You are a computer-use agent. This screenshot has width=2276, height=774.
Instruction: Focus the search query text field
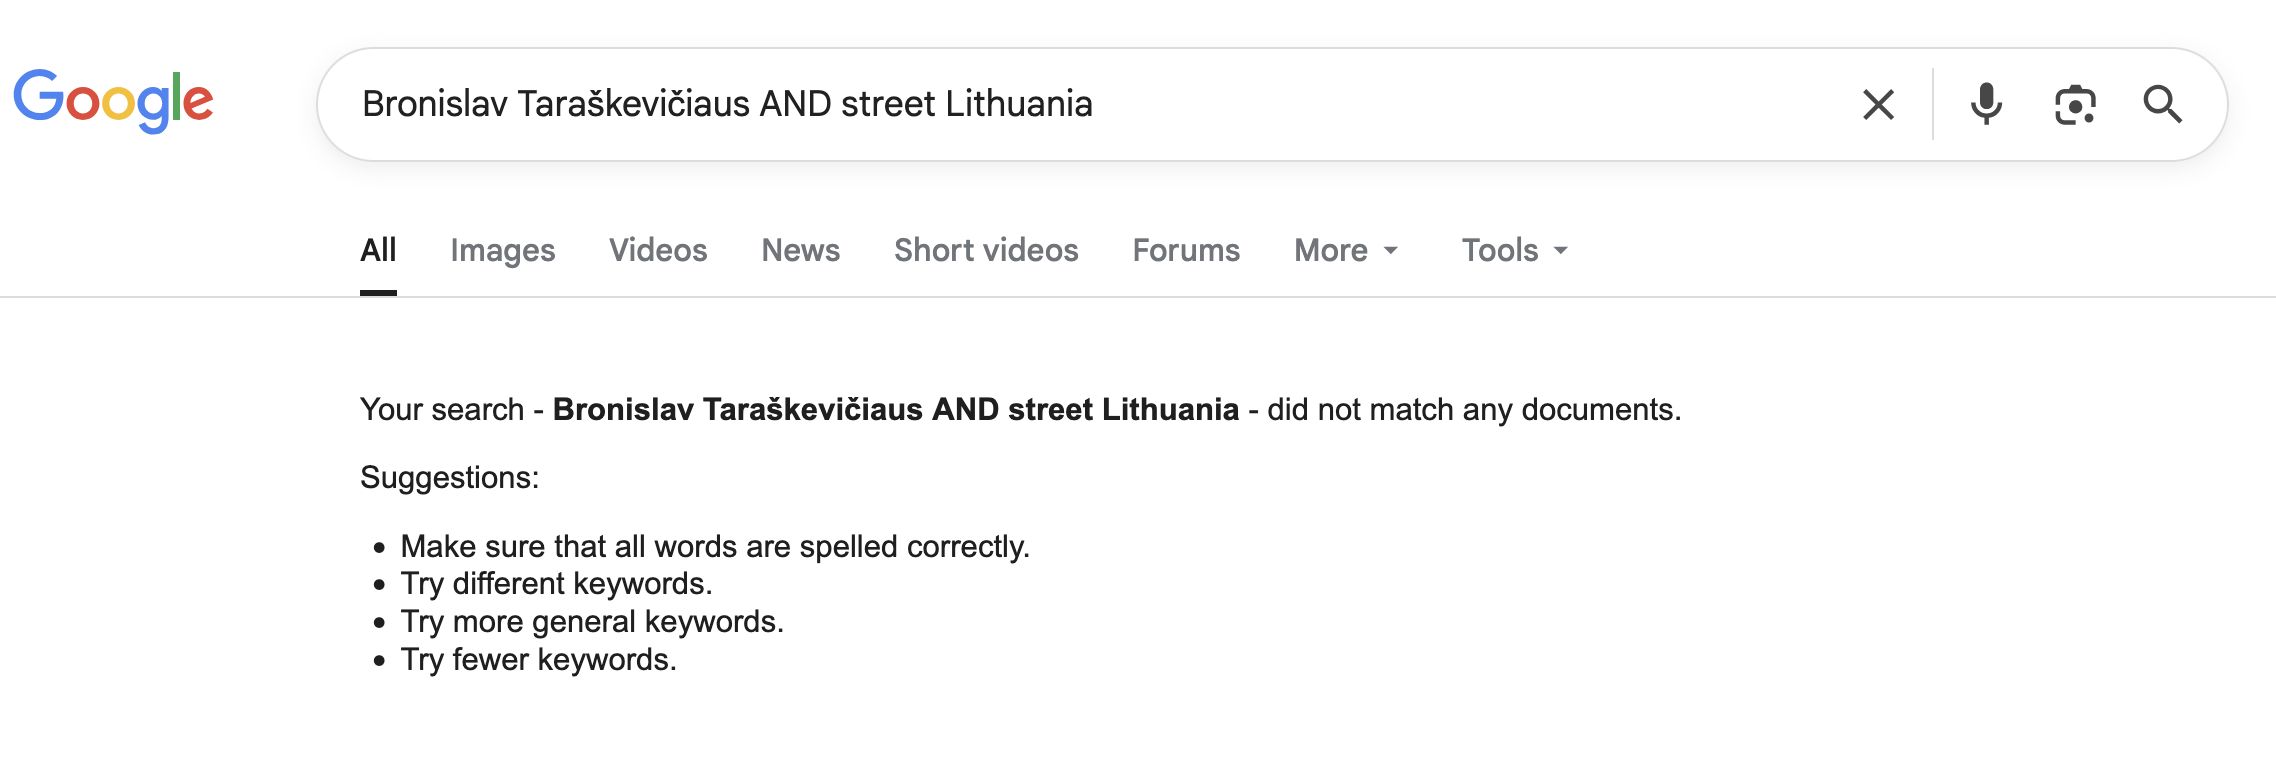[x=1000, y=104]
